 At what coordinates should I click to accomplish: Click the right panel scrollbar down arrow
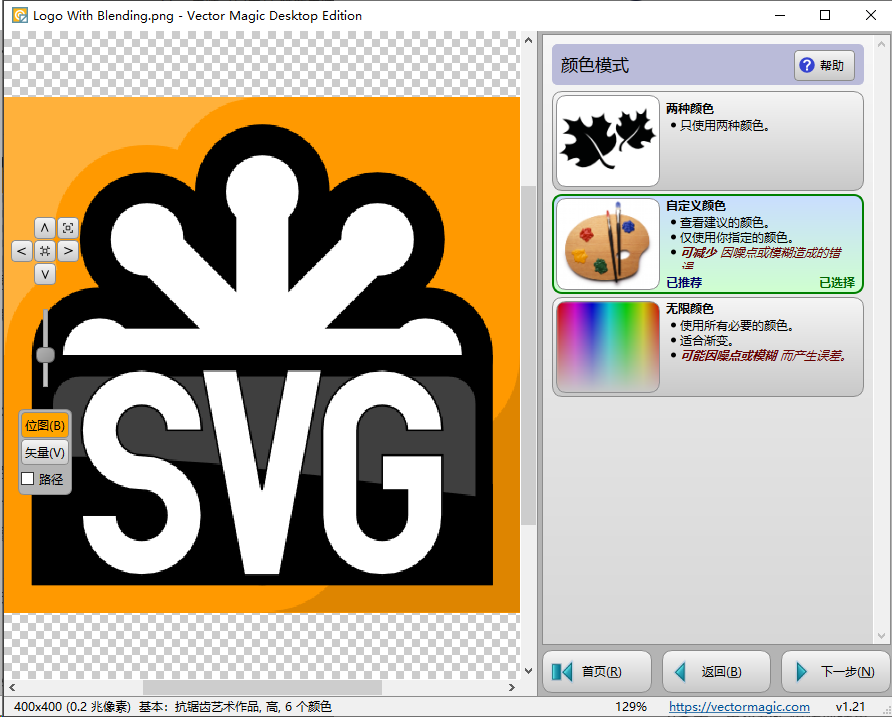point(881,636)
